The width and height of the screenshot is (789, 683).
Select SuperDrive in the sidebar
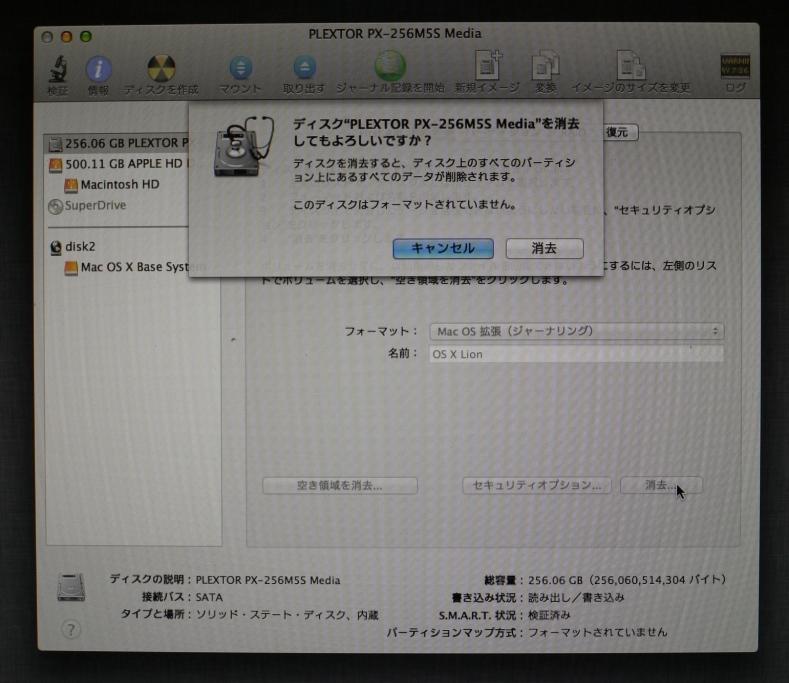[88, 205]
